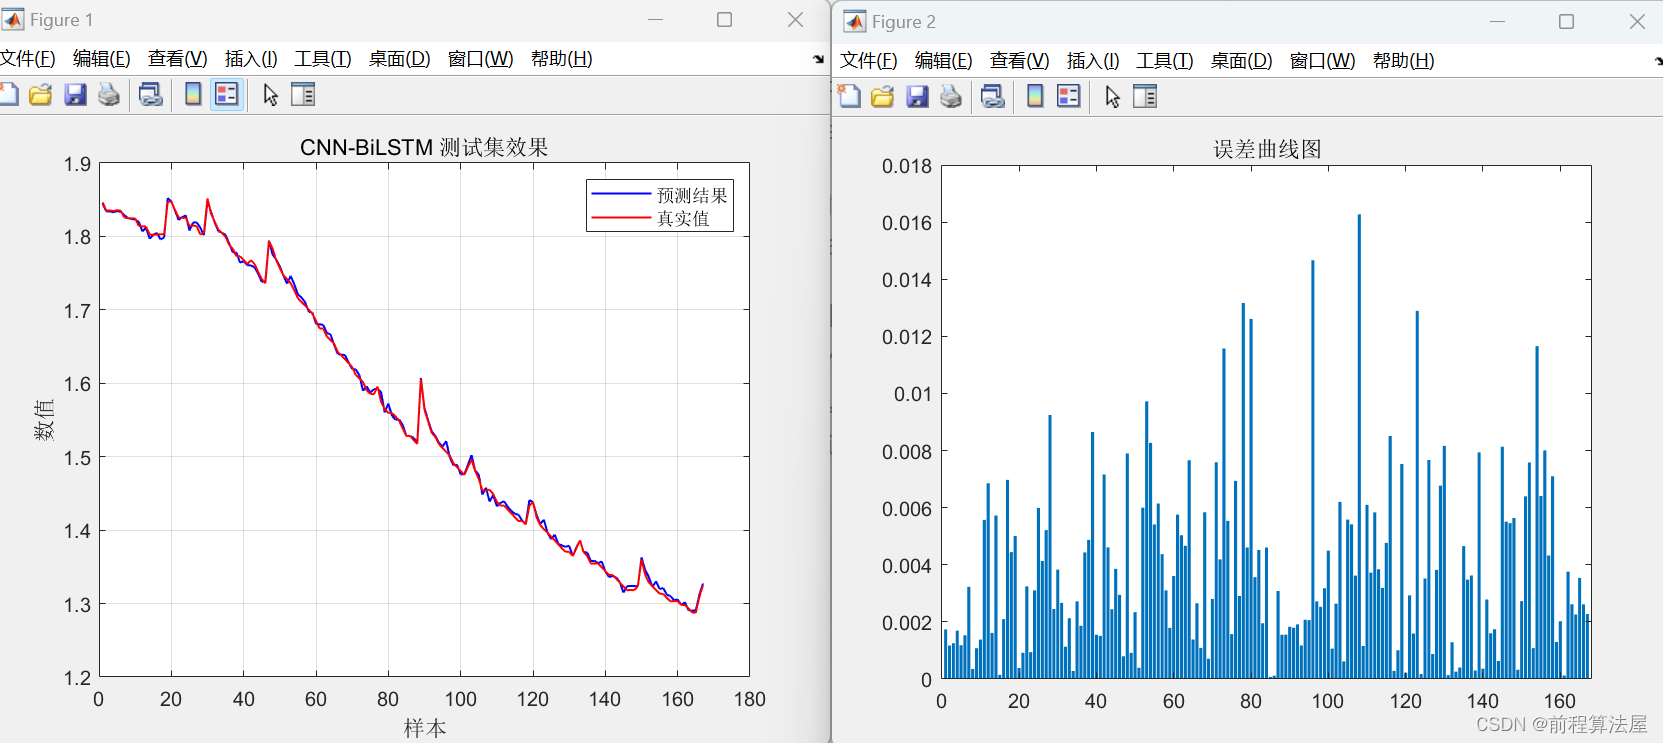Open 文件(F) menu in Figure 2
1663x743 pixels.
click(869, 61)
